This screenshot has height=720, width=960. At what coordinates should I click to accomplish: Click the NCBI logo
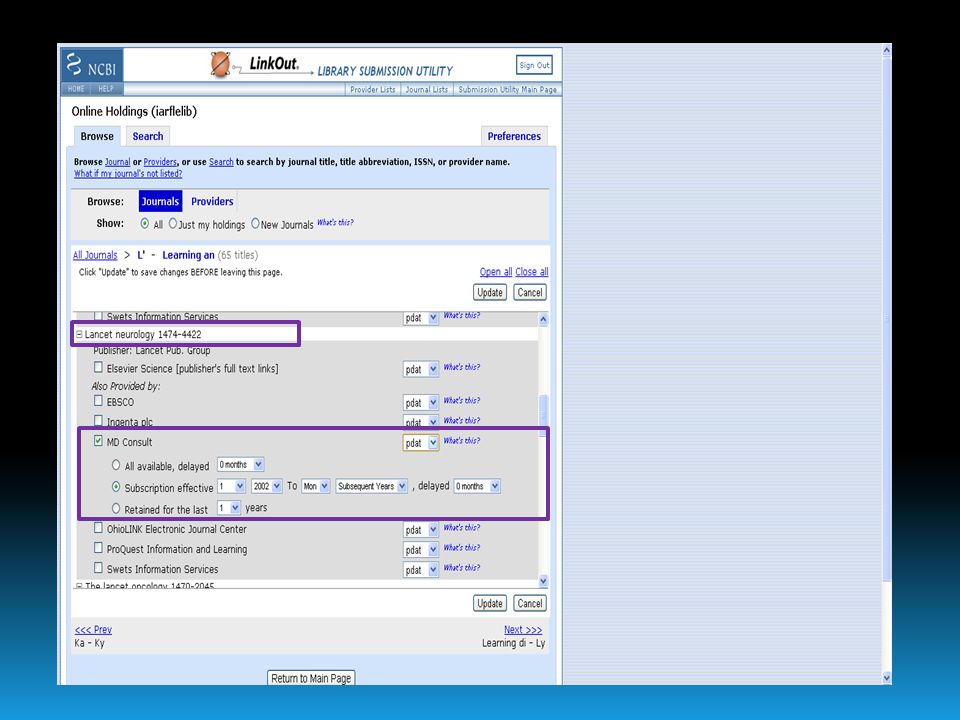(92, 65)
